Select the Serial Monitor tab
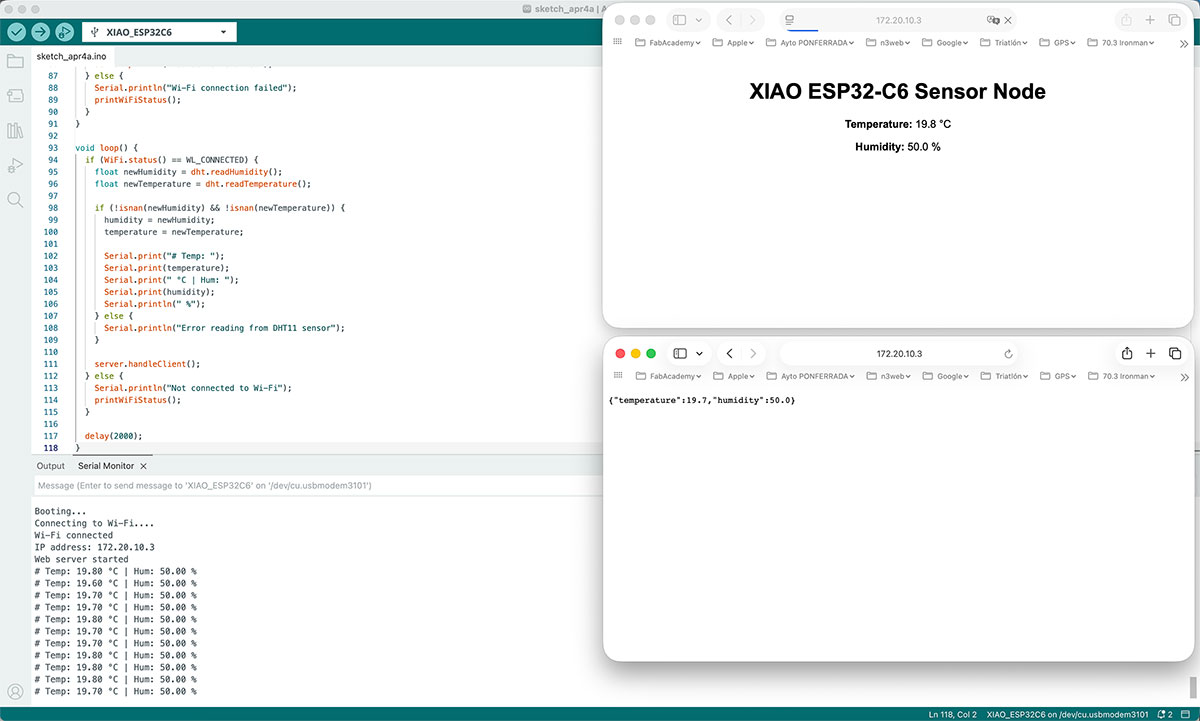 click(x=105, y=466)
